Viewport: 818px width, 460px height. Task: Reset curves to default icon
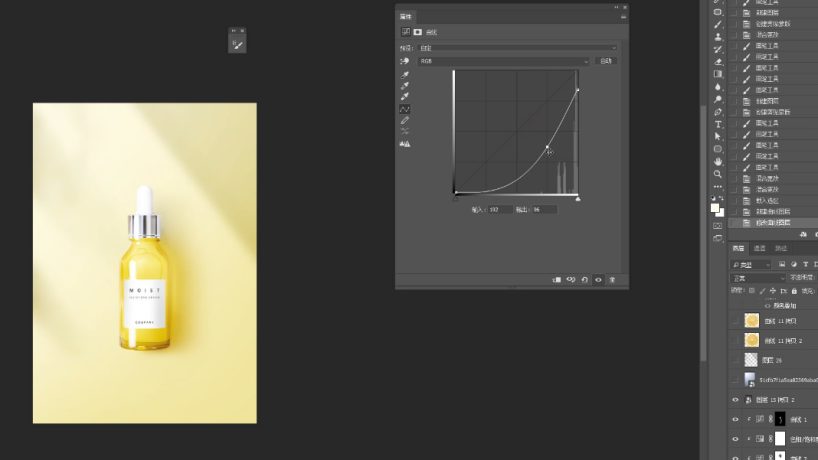(585, 280)
